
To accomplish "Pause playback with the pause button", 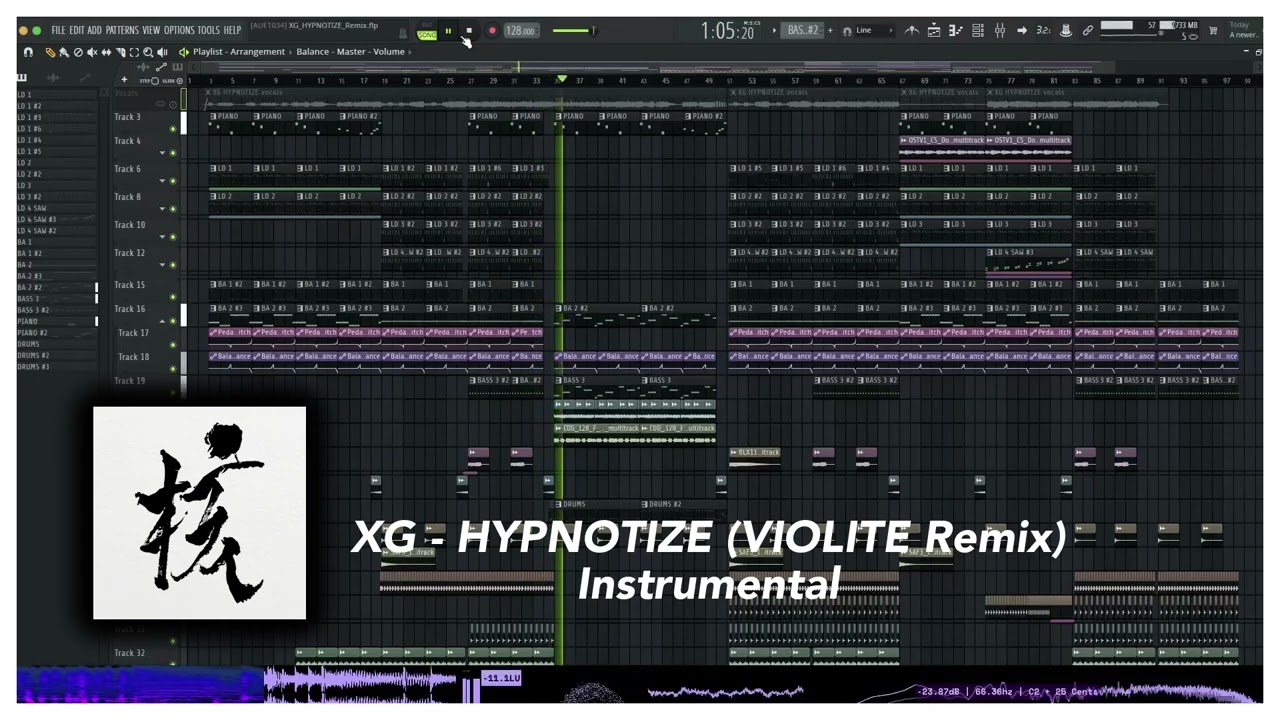I will point(448,31).
